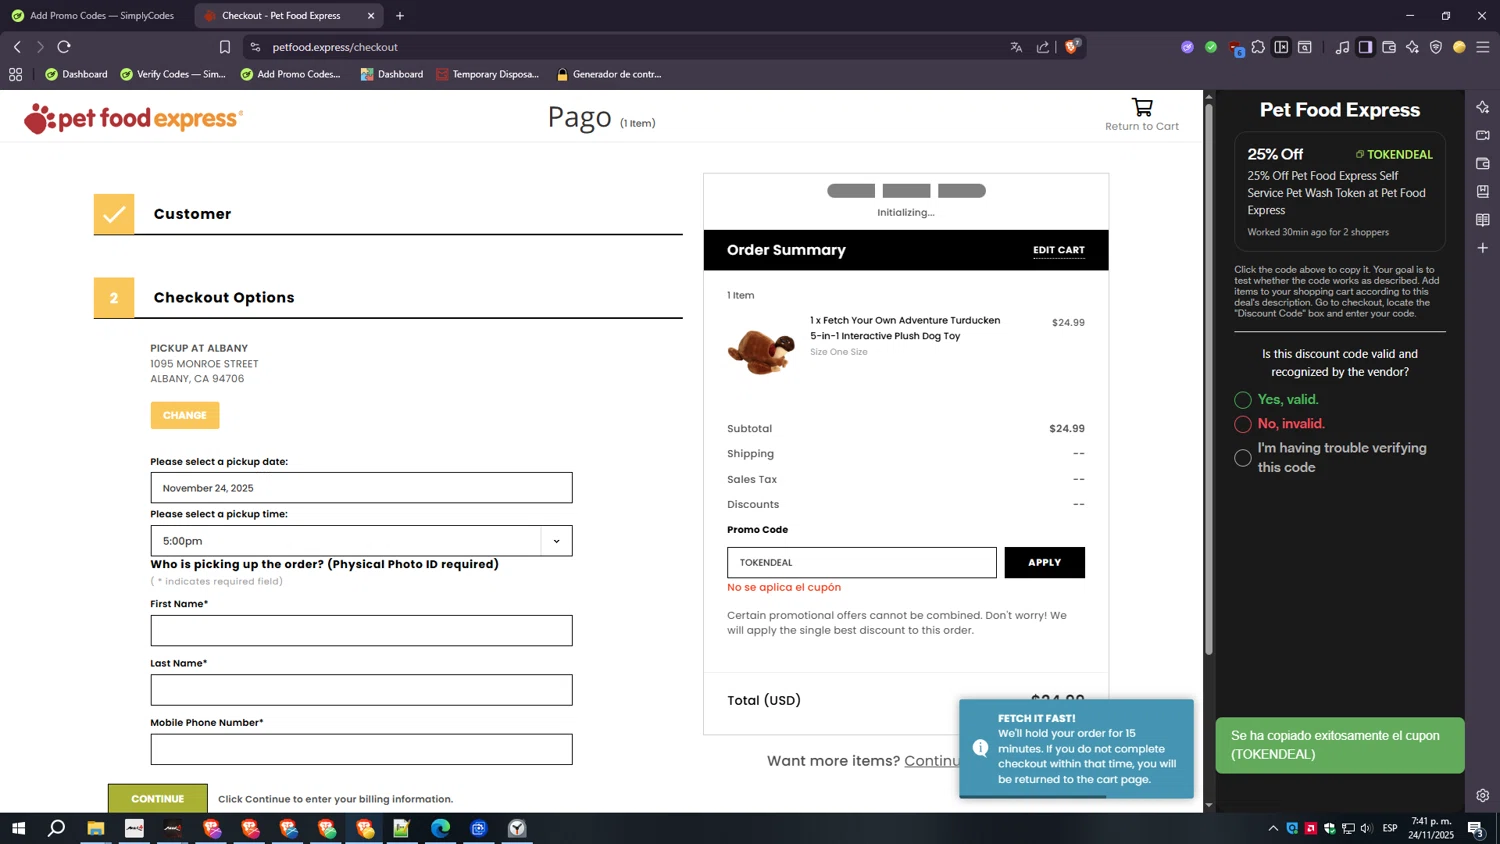This screenshot has height=844, width=1500.
Task: Click the Last Name input field
Action: coord(361,690)
